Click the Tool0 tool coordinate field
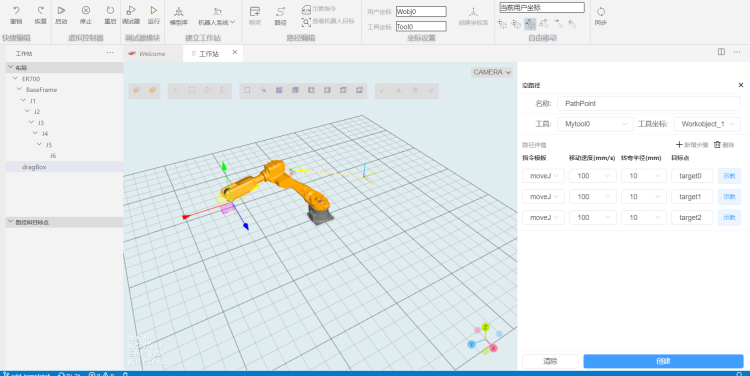The height and width of the screenshot is (376, 750). pos(421,26)
